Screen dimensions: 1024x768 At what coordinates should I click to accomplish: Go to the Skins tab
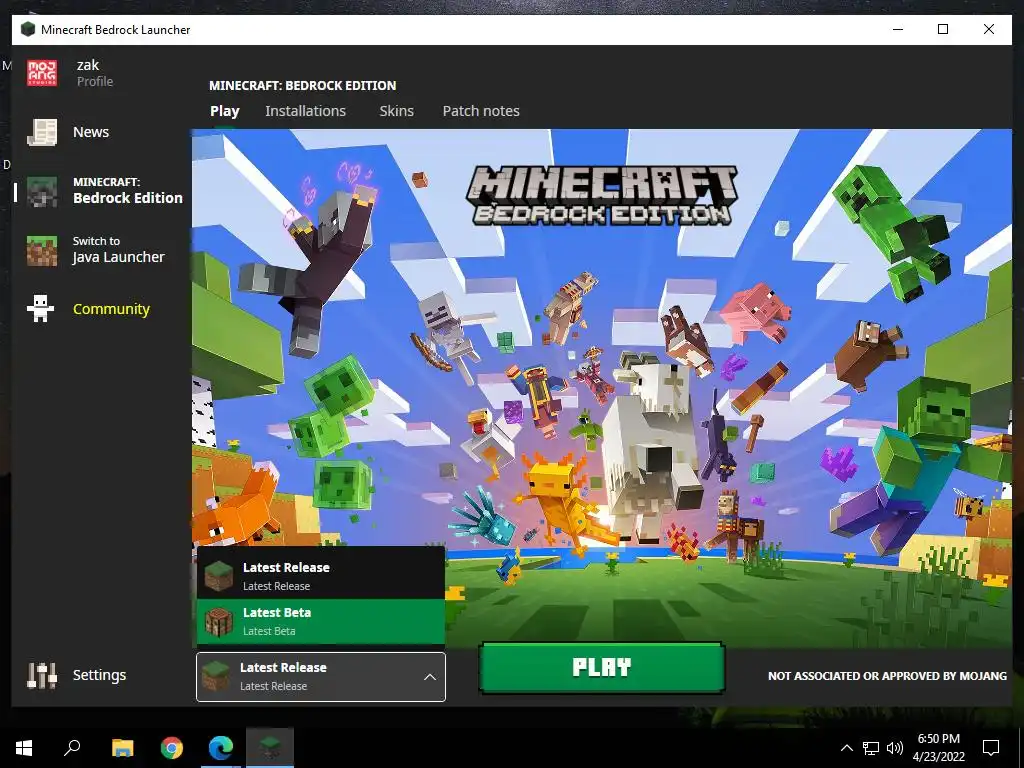tap(396, 111)
